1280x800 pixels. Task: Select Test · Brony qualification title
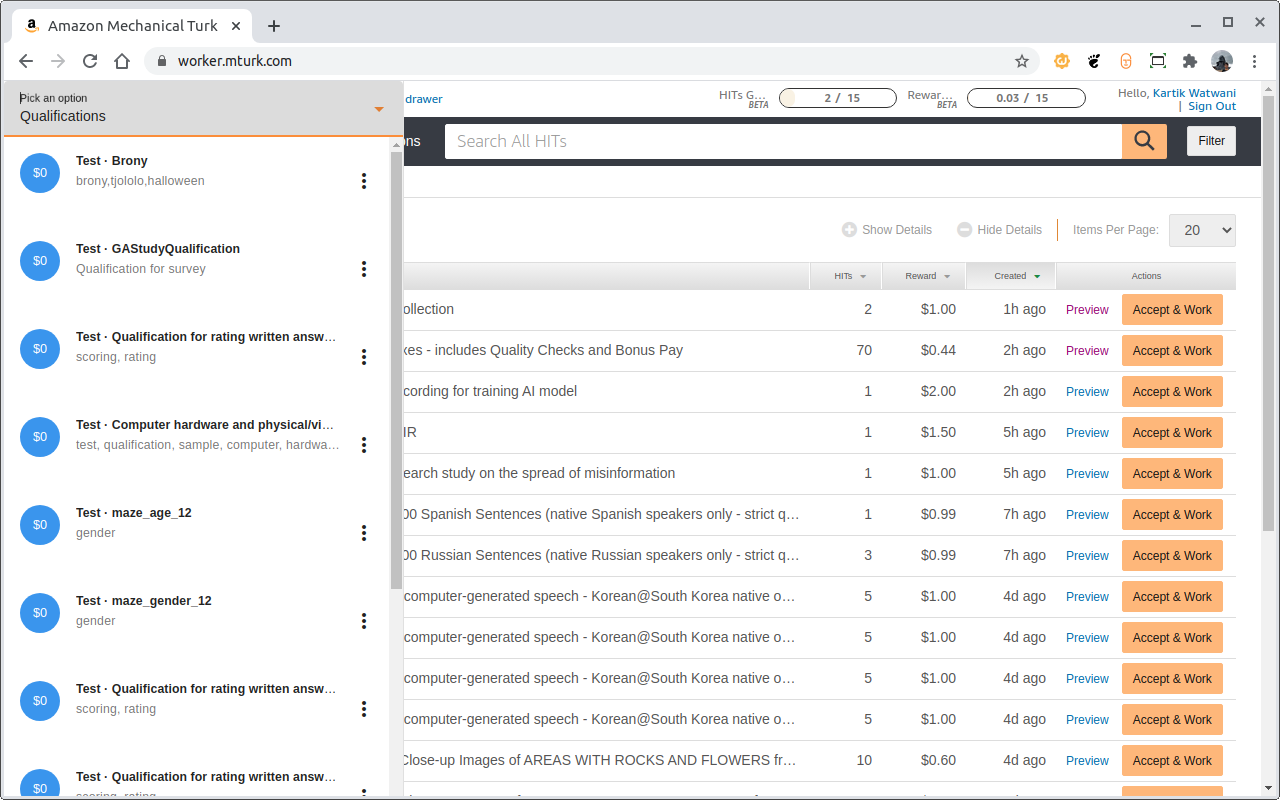point(112,161)
